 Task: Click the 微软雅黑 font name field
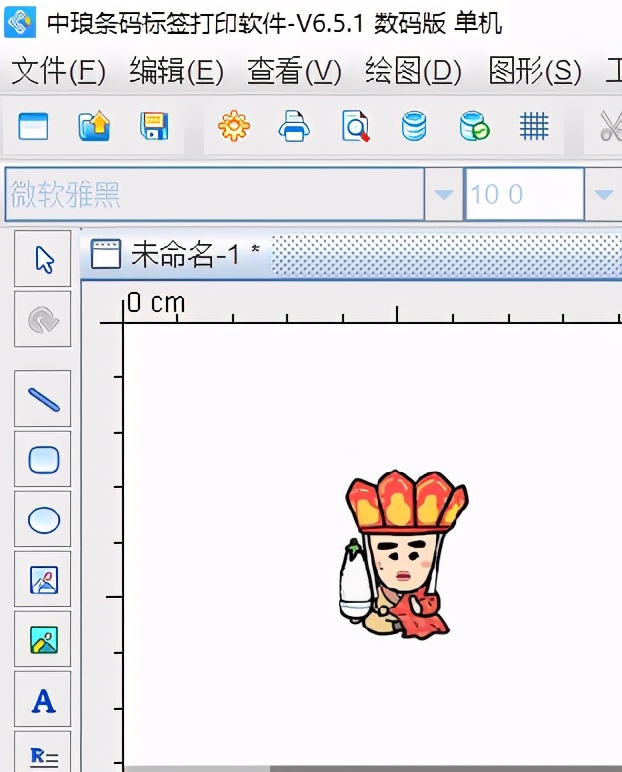point(214,194)
